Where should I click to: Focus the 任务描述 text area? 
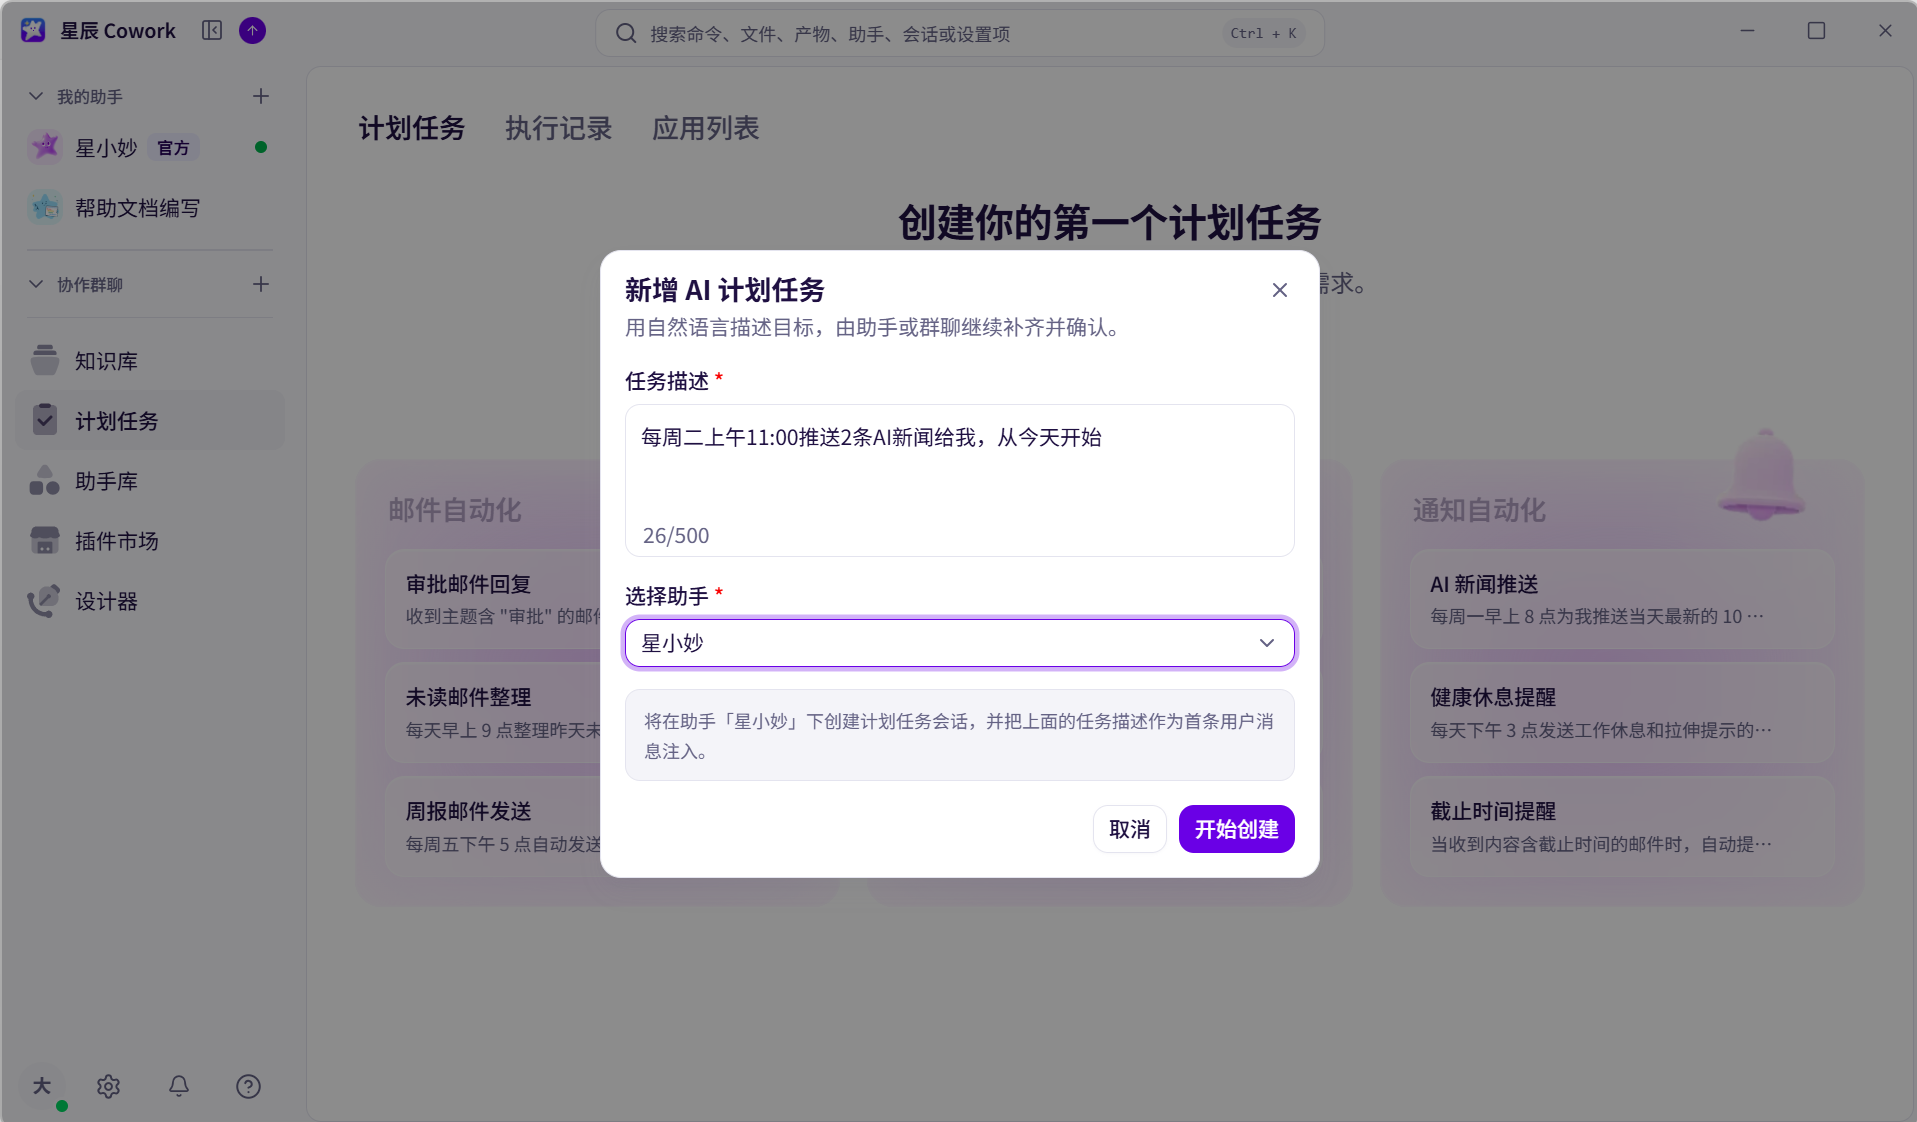point(959,480)
